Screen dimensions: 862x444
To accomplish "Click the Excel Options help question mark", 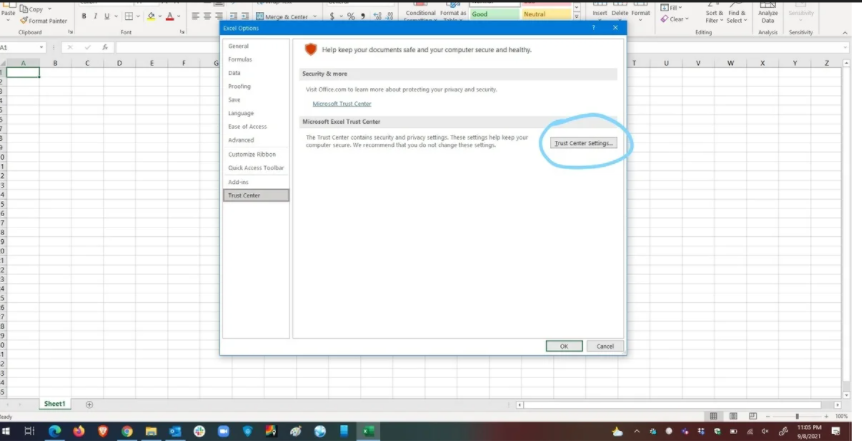I will (594, 28).
